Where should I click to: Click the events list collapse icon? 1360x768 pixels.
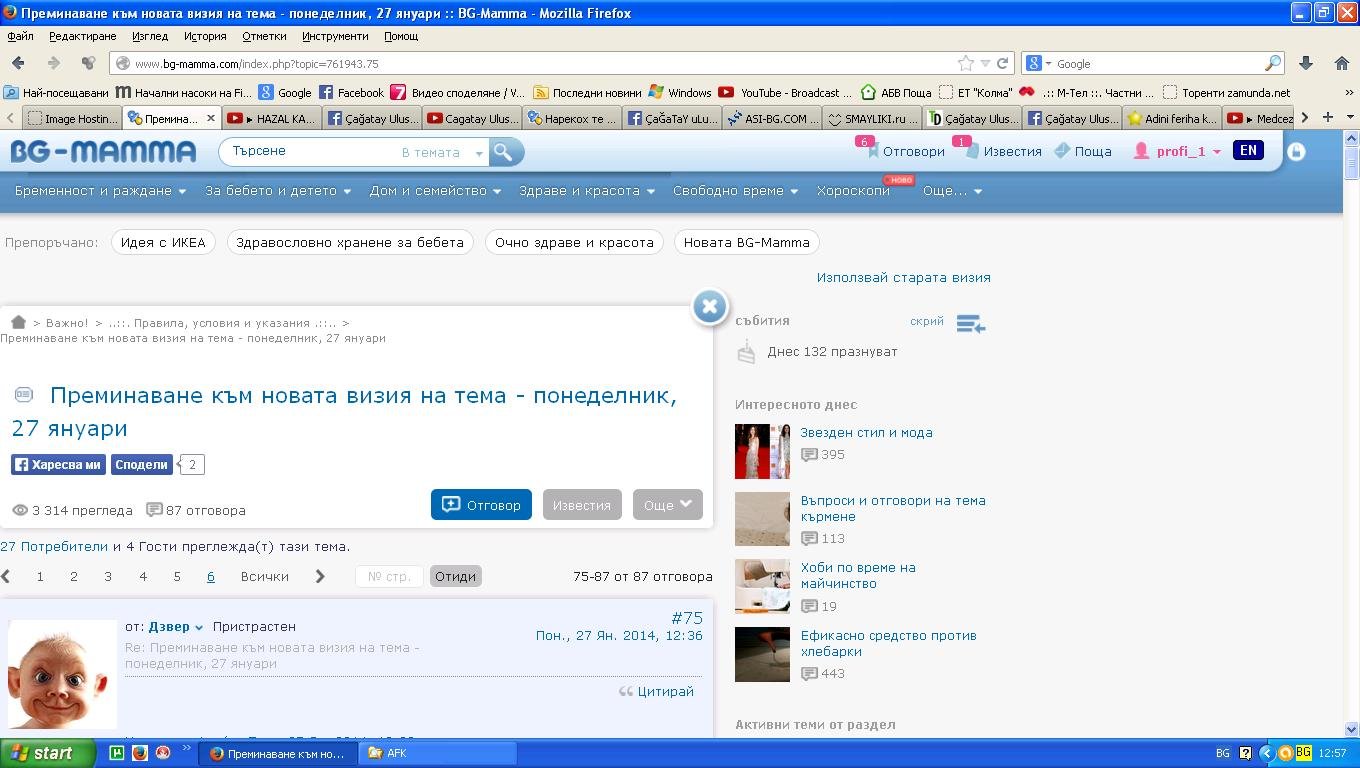[x=970, y=323]
